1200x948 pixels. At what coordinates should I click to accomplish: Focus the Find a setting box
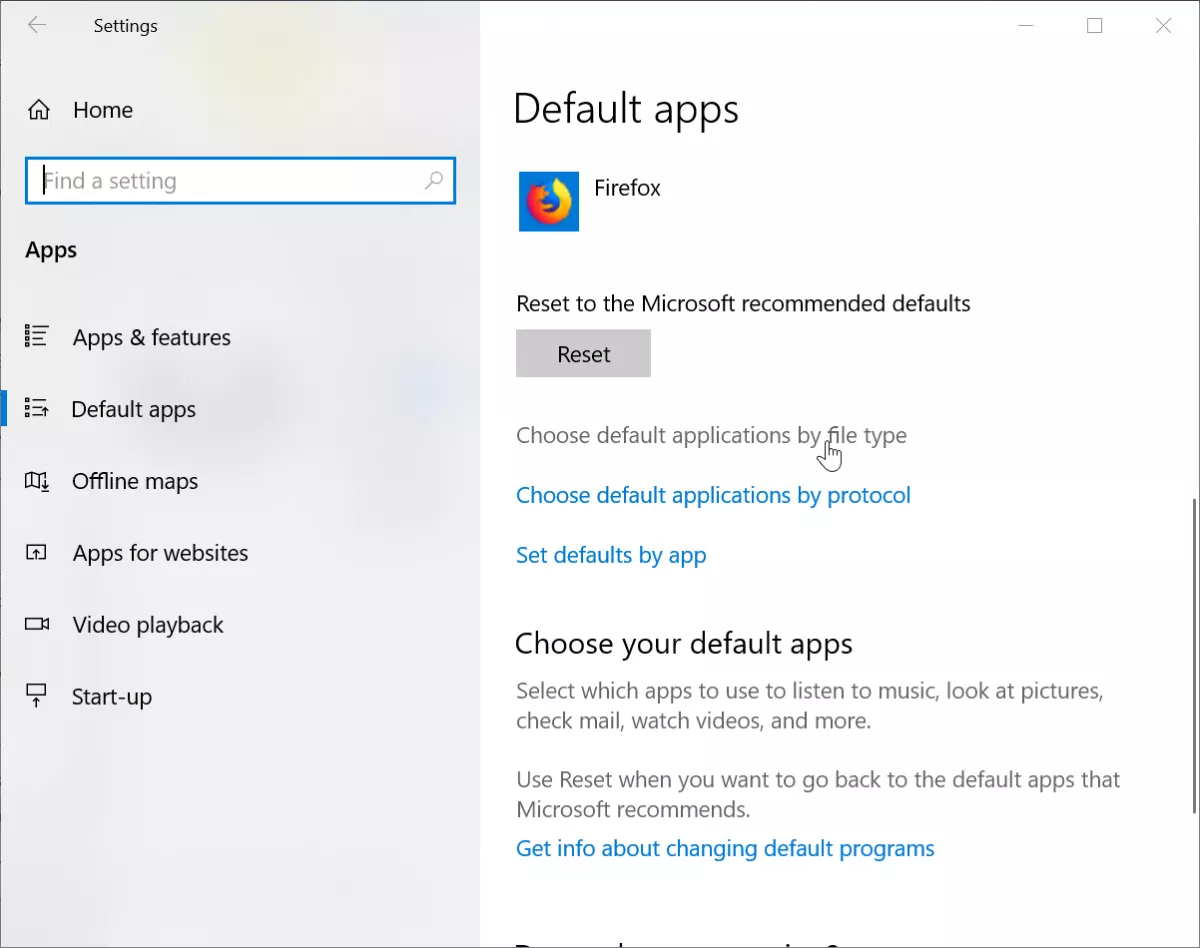click(240, 181)
